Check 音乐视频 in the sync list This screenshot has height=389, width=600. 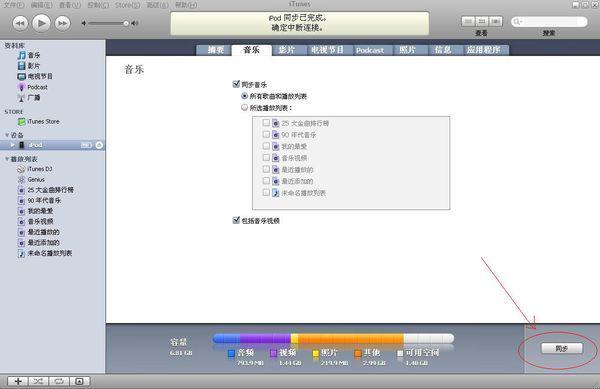pos(266,157)
